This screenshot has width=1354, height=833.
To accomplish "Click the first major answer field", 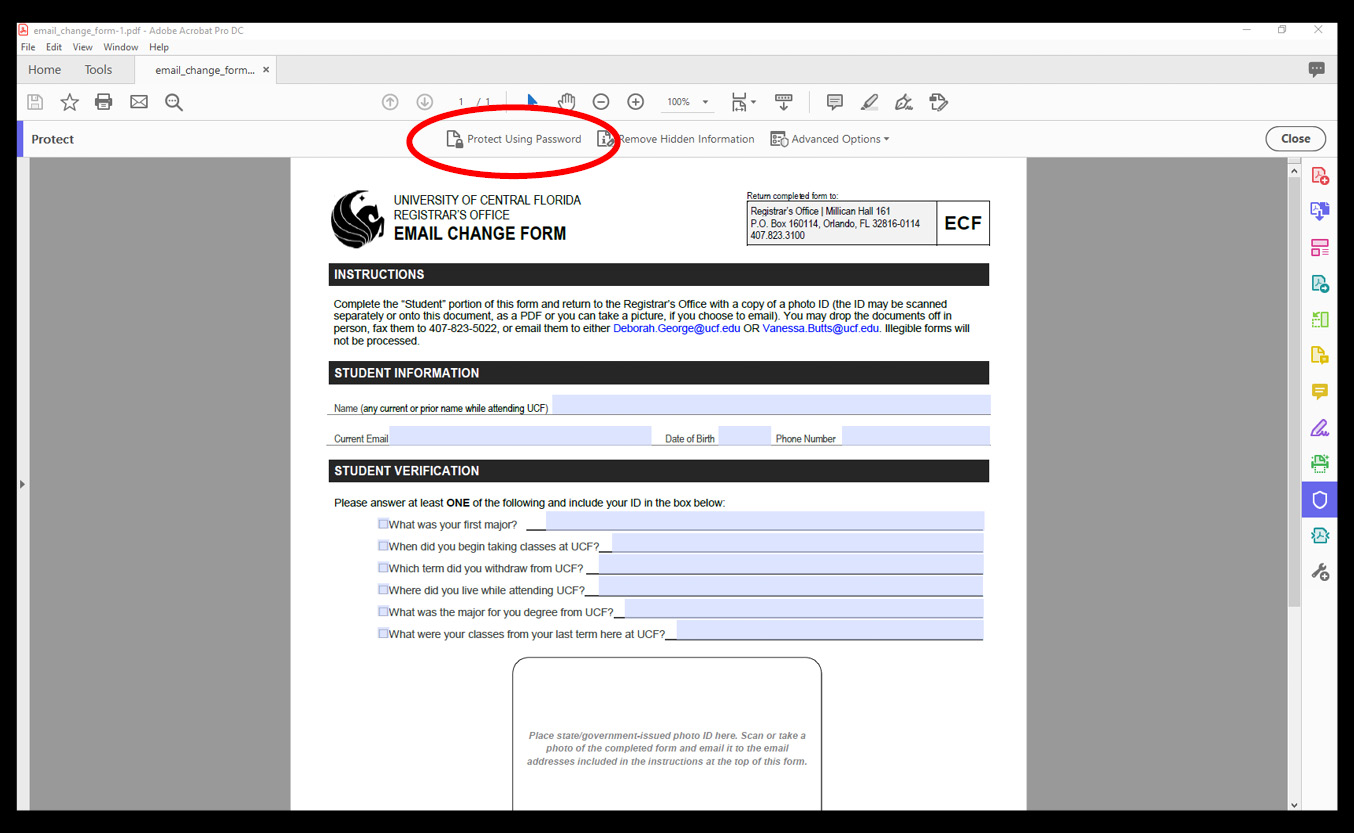I will tap(765, 521).
